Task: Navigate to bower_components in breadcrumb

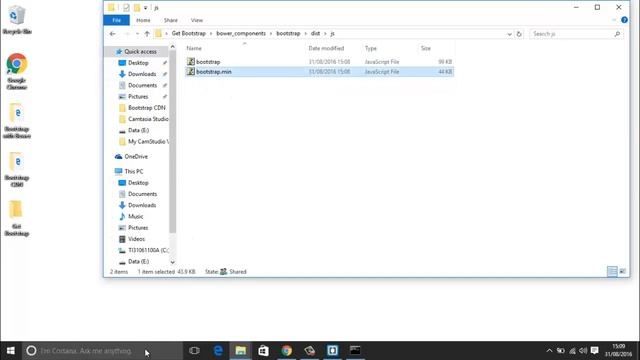Action: click(241, 33)
